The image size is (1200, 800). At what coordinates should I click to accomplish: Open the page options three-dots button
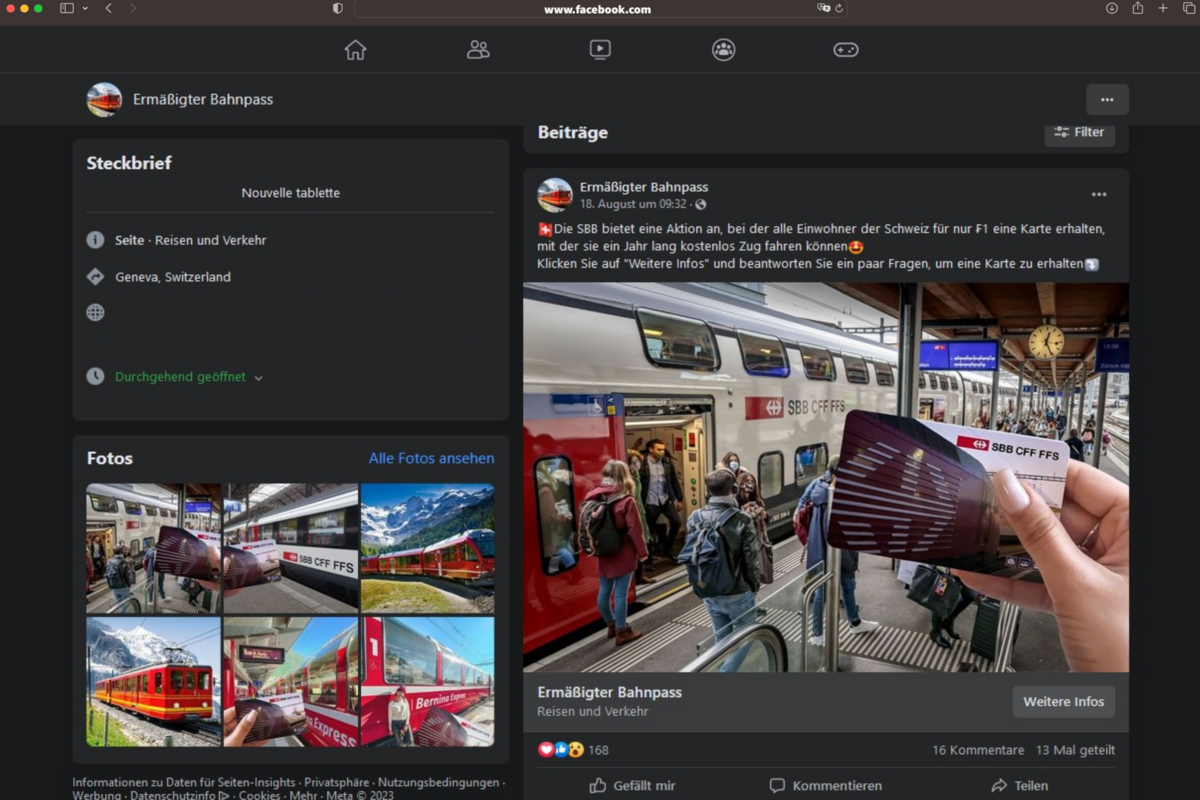1107,100
